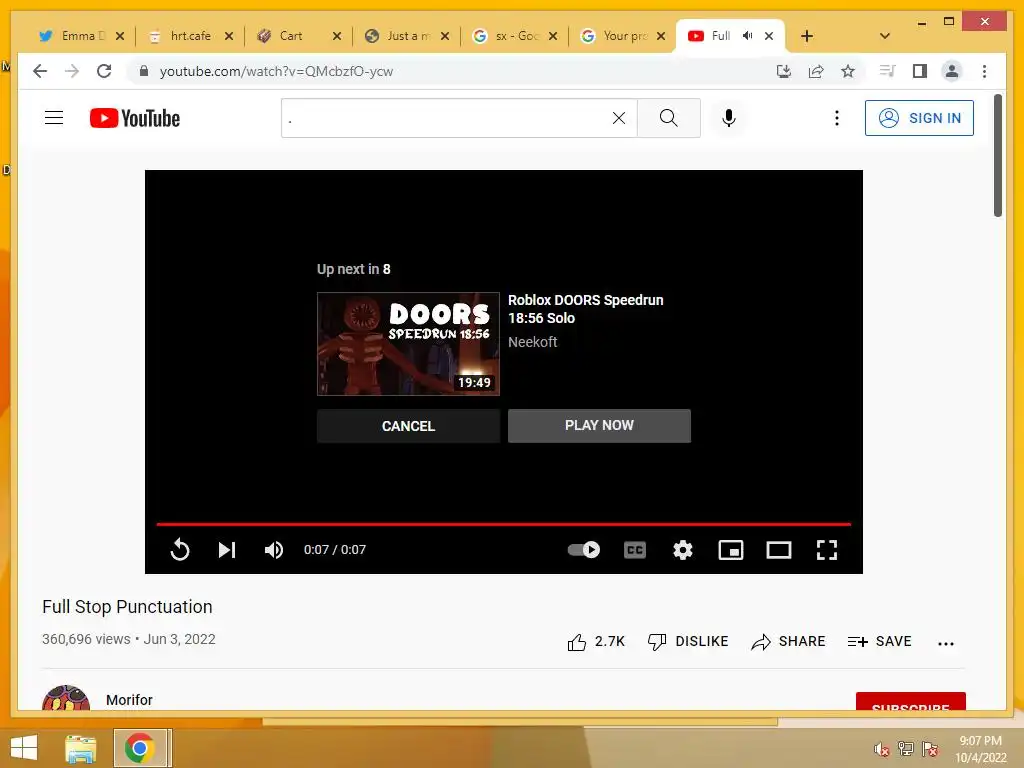Open tab search dropdown chevron

885,36
